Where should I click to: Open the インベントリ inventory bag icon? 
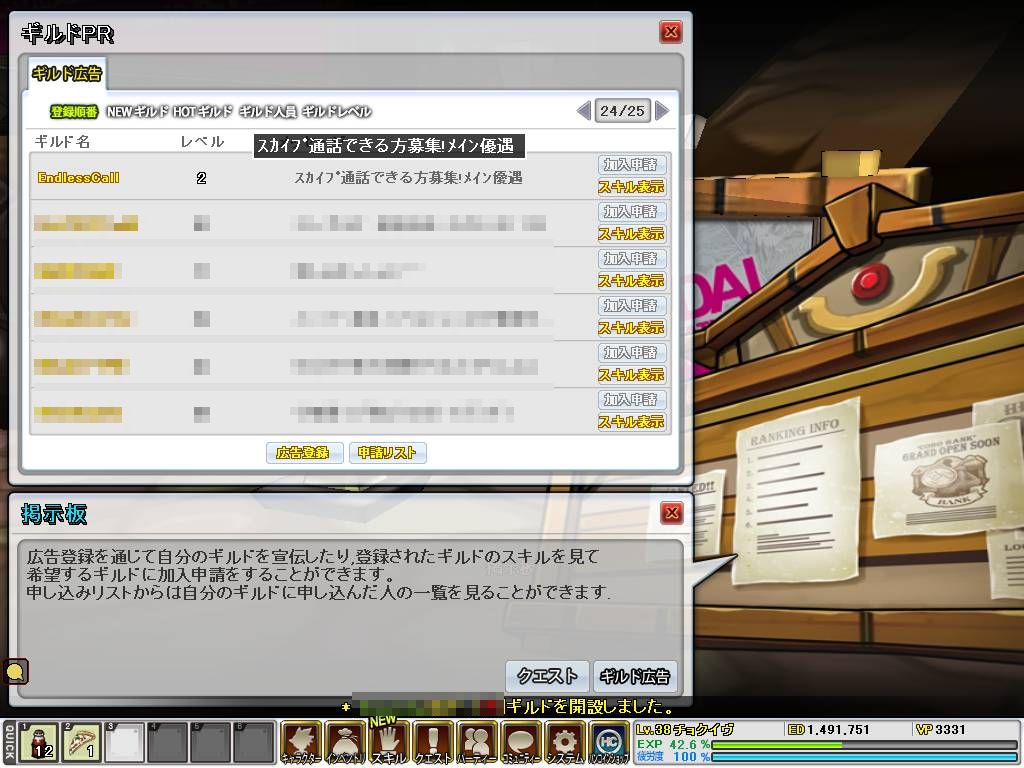pos(345,742)
